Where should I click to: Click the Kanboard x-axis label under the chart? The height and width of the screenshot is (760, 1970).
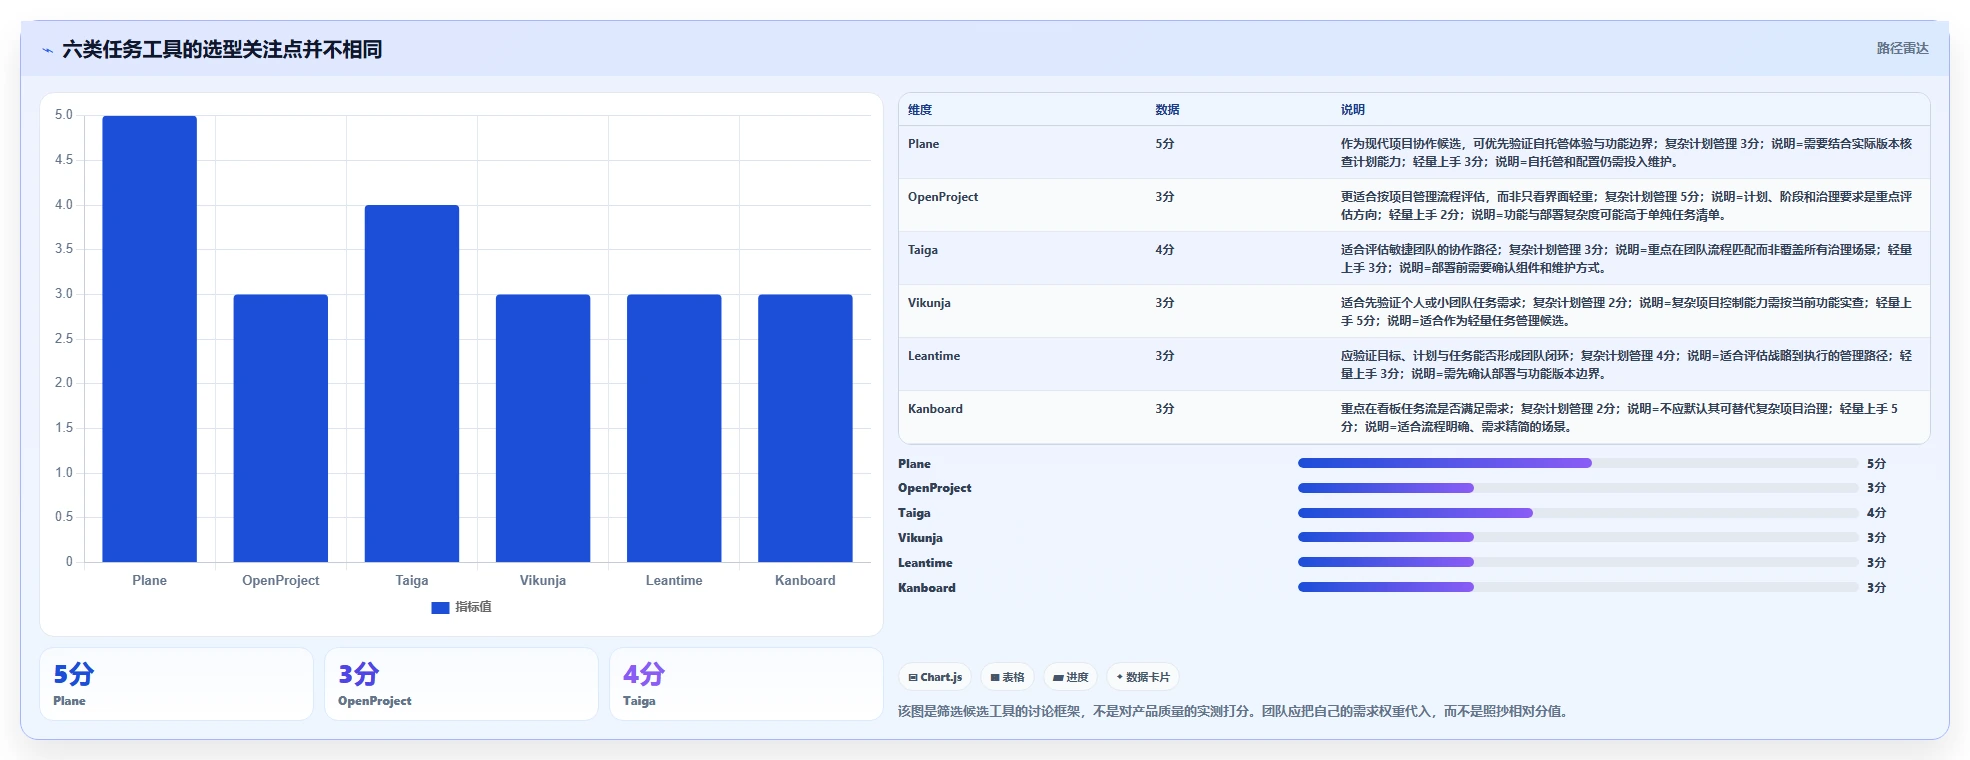tap(805, 580)
